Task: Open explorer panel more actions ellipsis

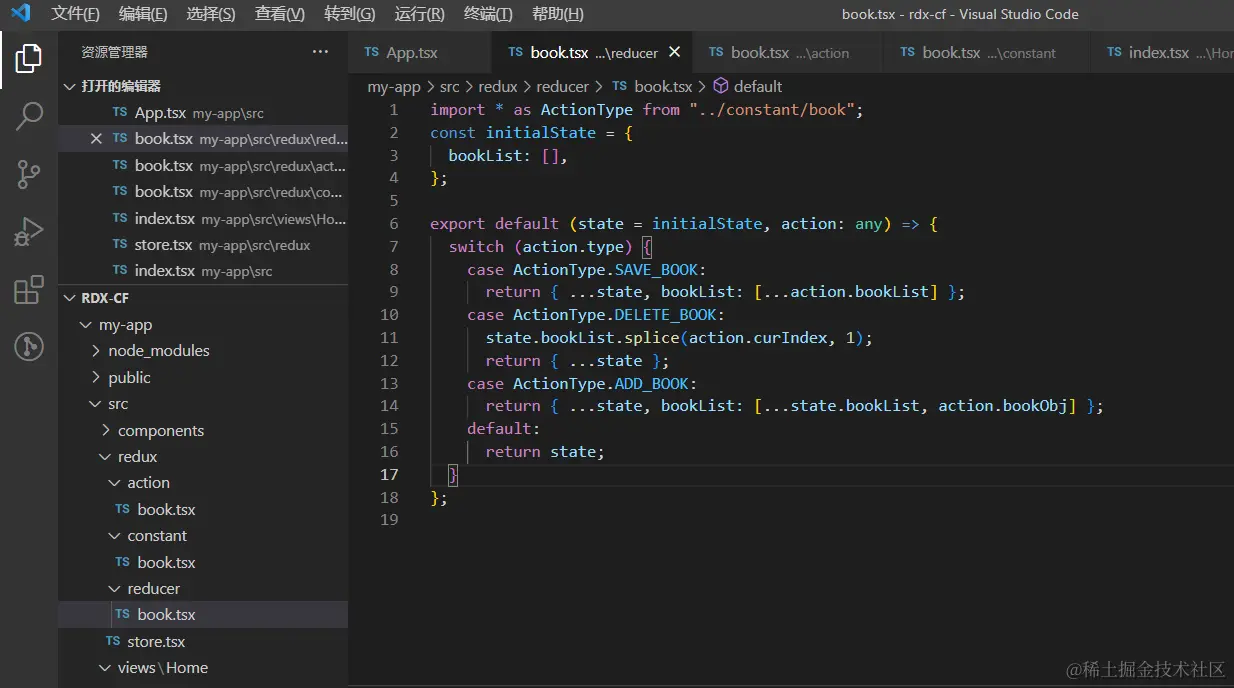Action: (x=320, y=52)
